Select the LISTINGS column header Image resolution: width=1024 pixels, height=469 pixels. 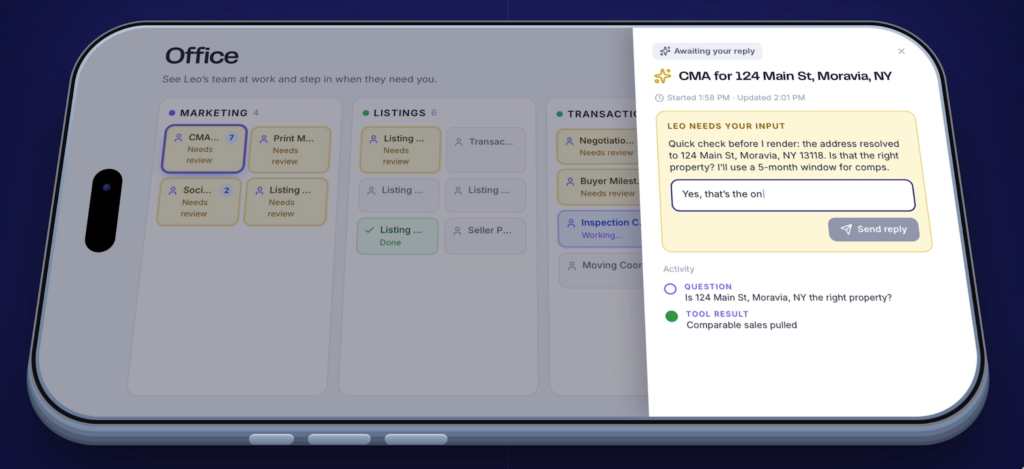[400, 113]
